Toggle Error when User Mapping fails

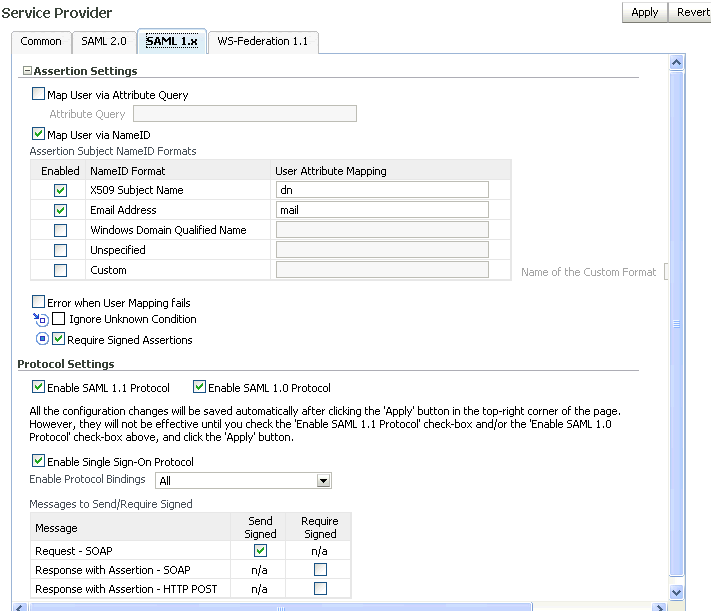coord(39,302)
